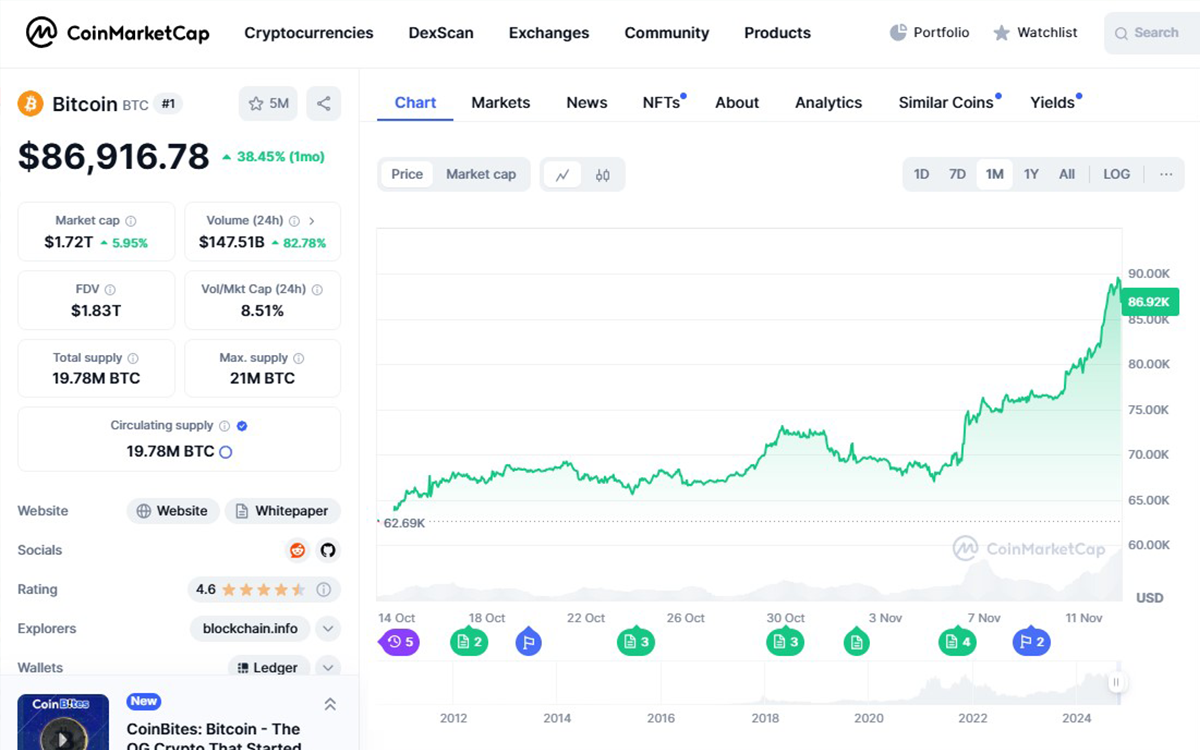Click Max. supply info icon
This screenshot has width=1200, height=750.
299,358
